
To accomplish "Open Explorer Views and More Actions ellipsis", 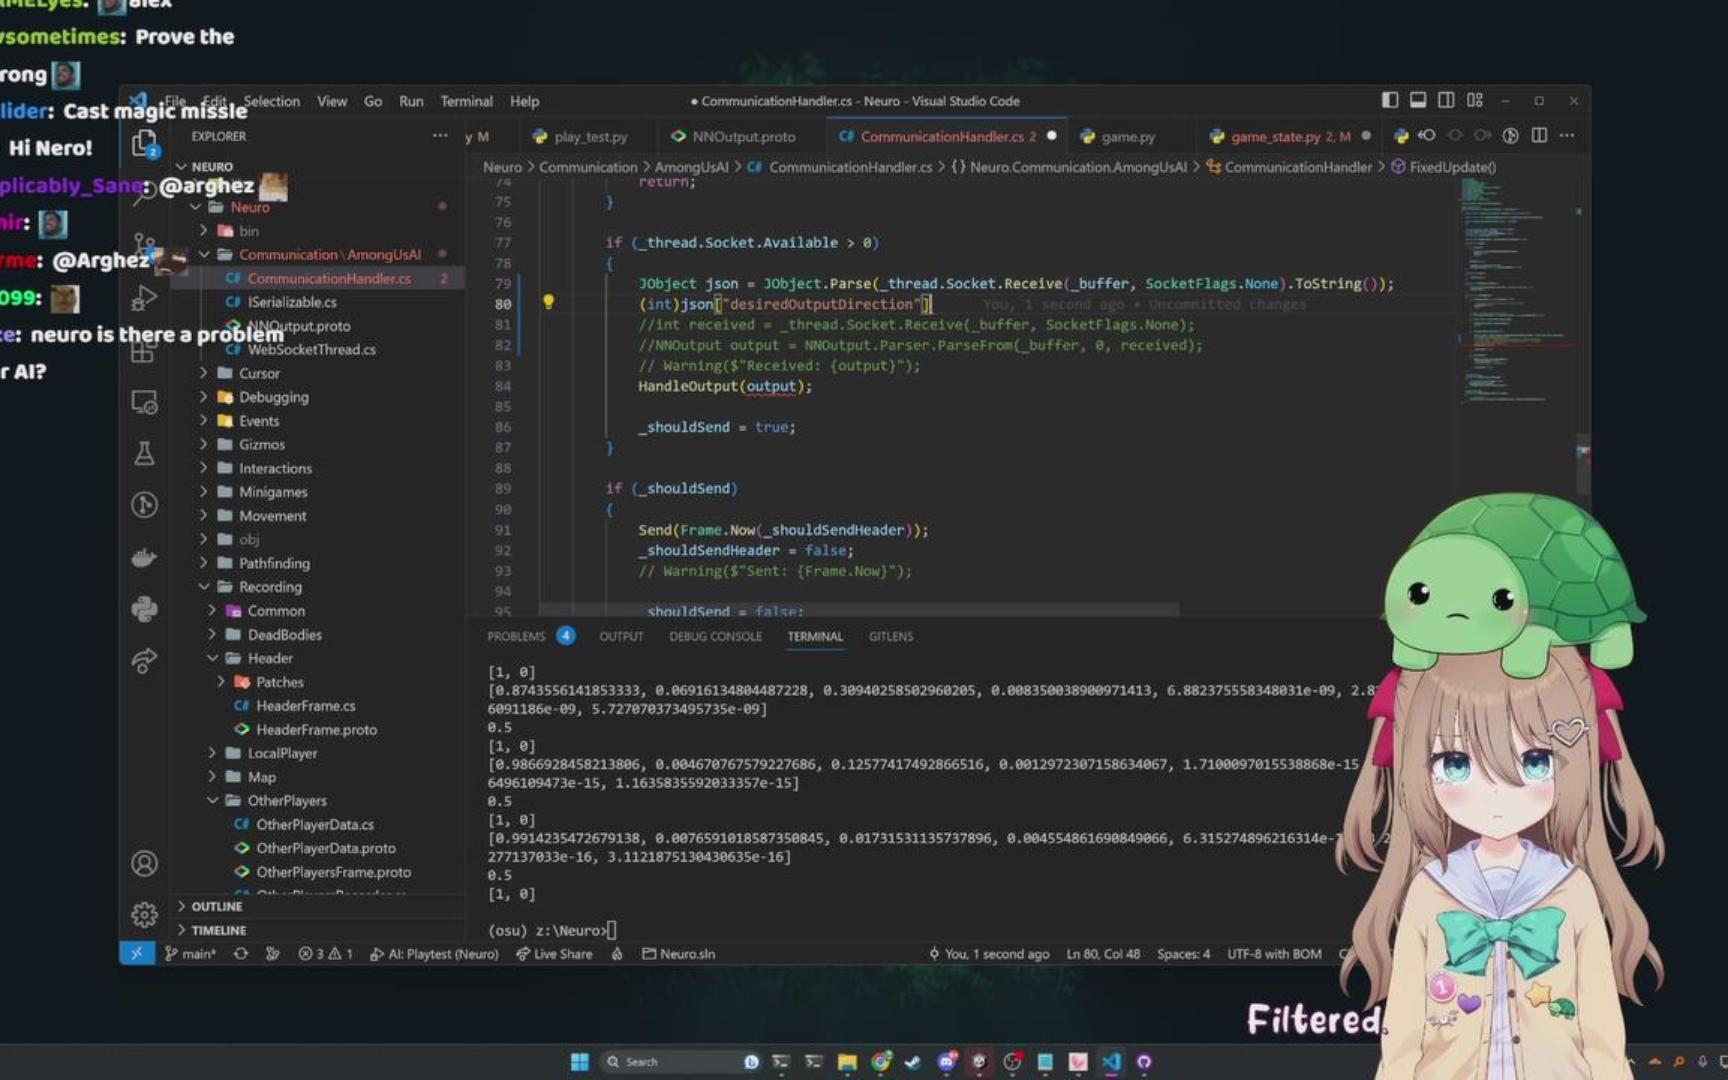I will pos(440,136).
